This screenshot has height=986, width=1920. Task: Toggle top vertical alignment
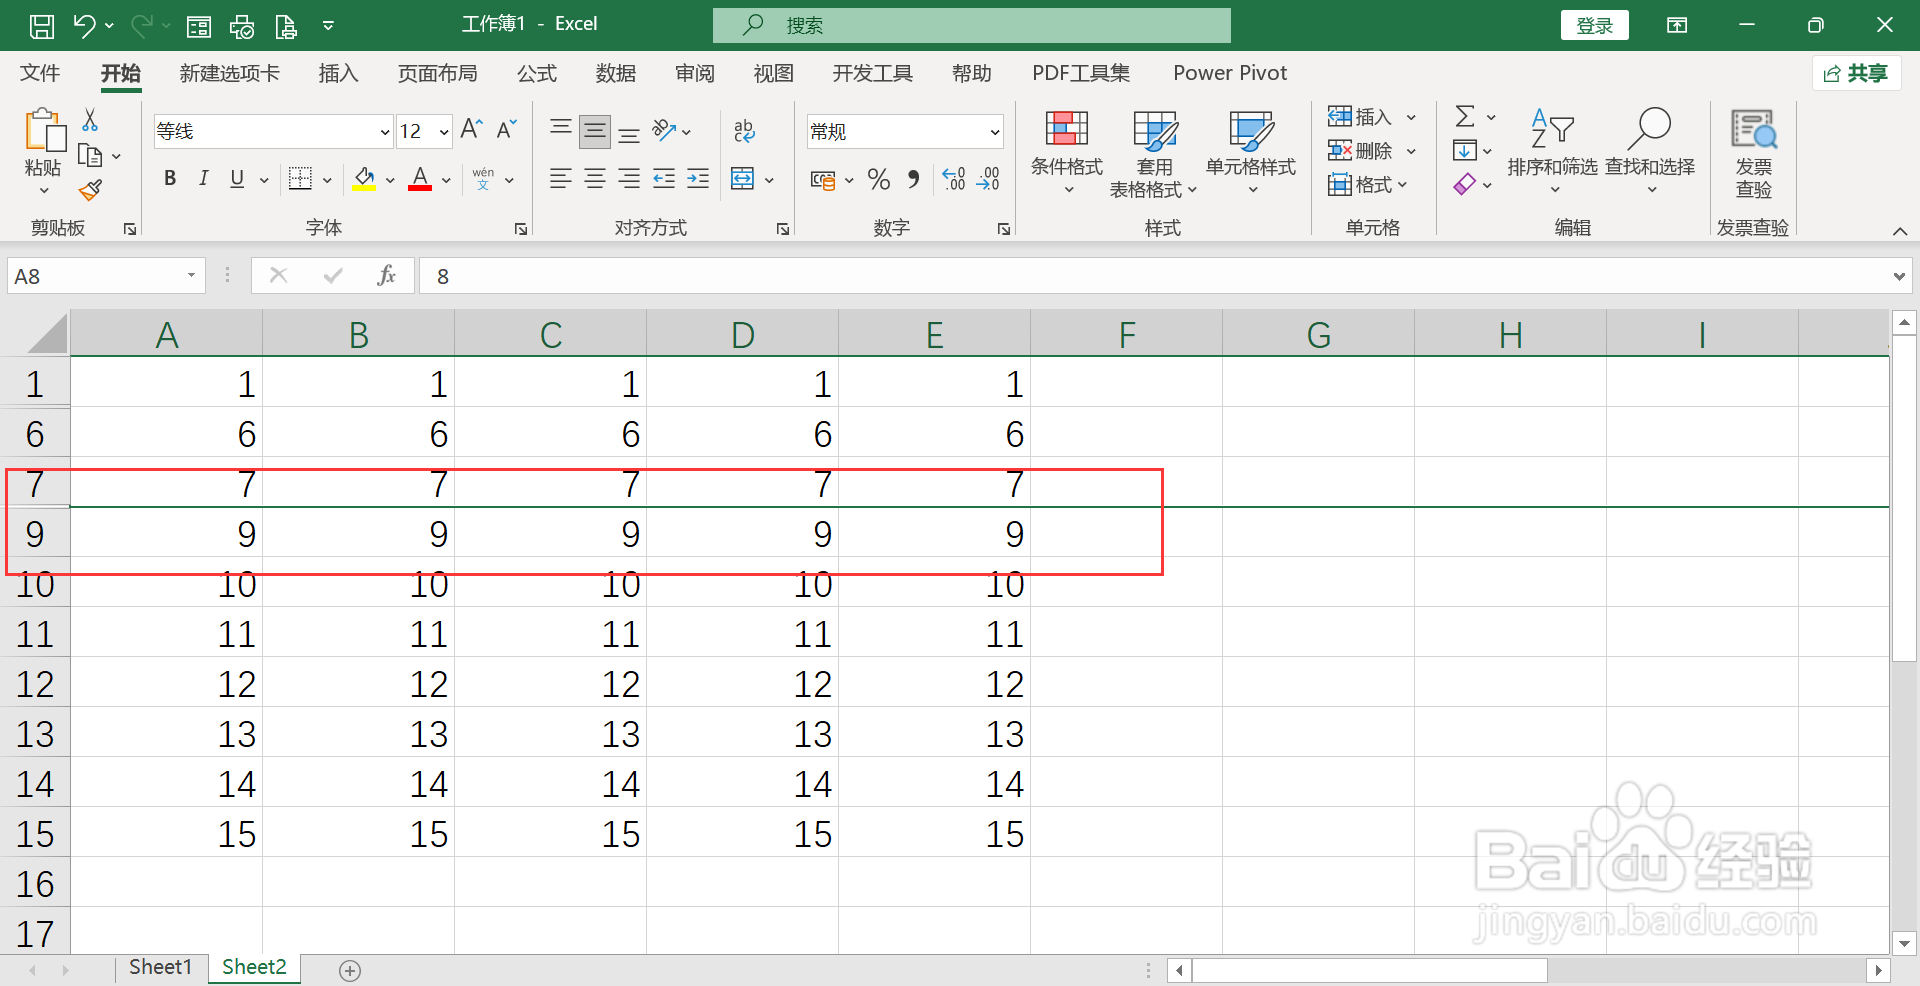[561, 130]
